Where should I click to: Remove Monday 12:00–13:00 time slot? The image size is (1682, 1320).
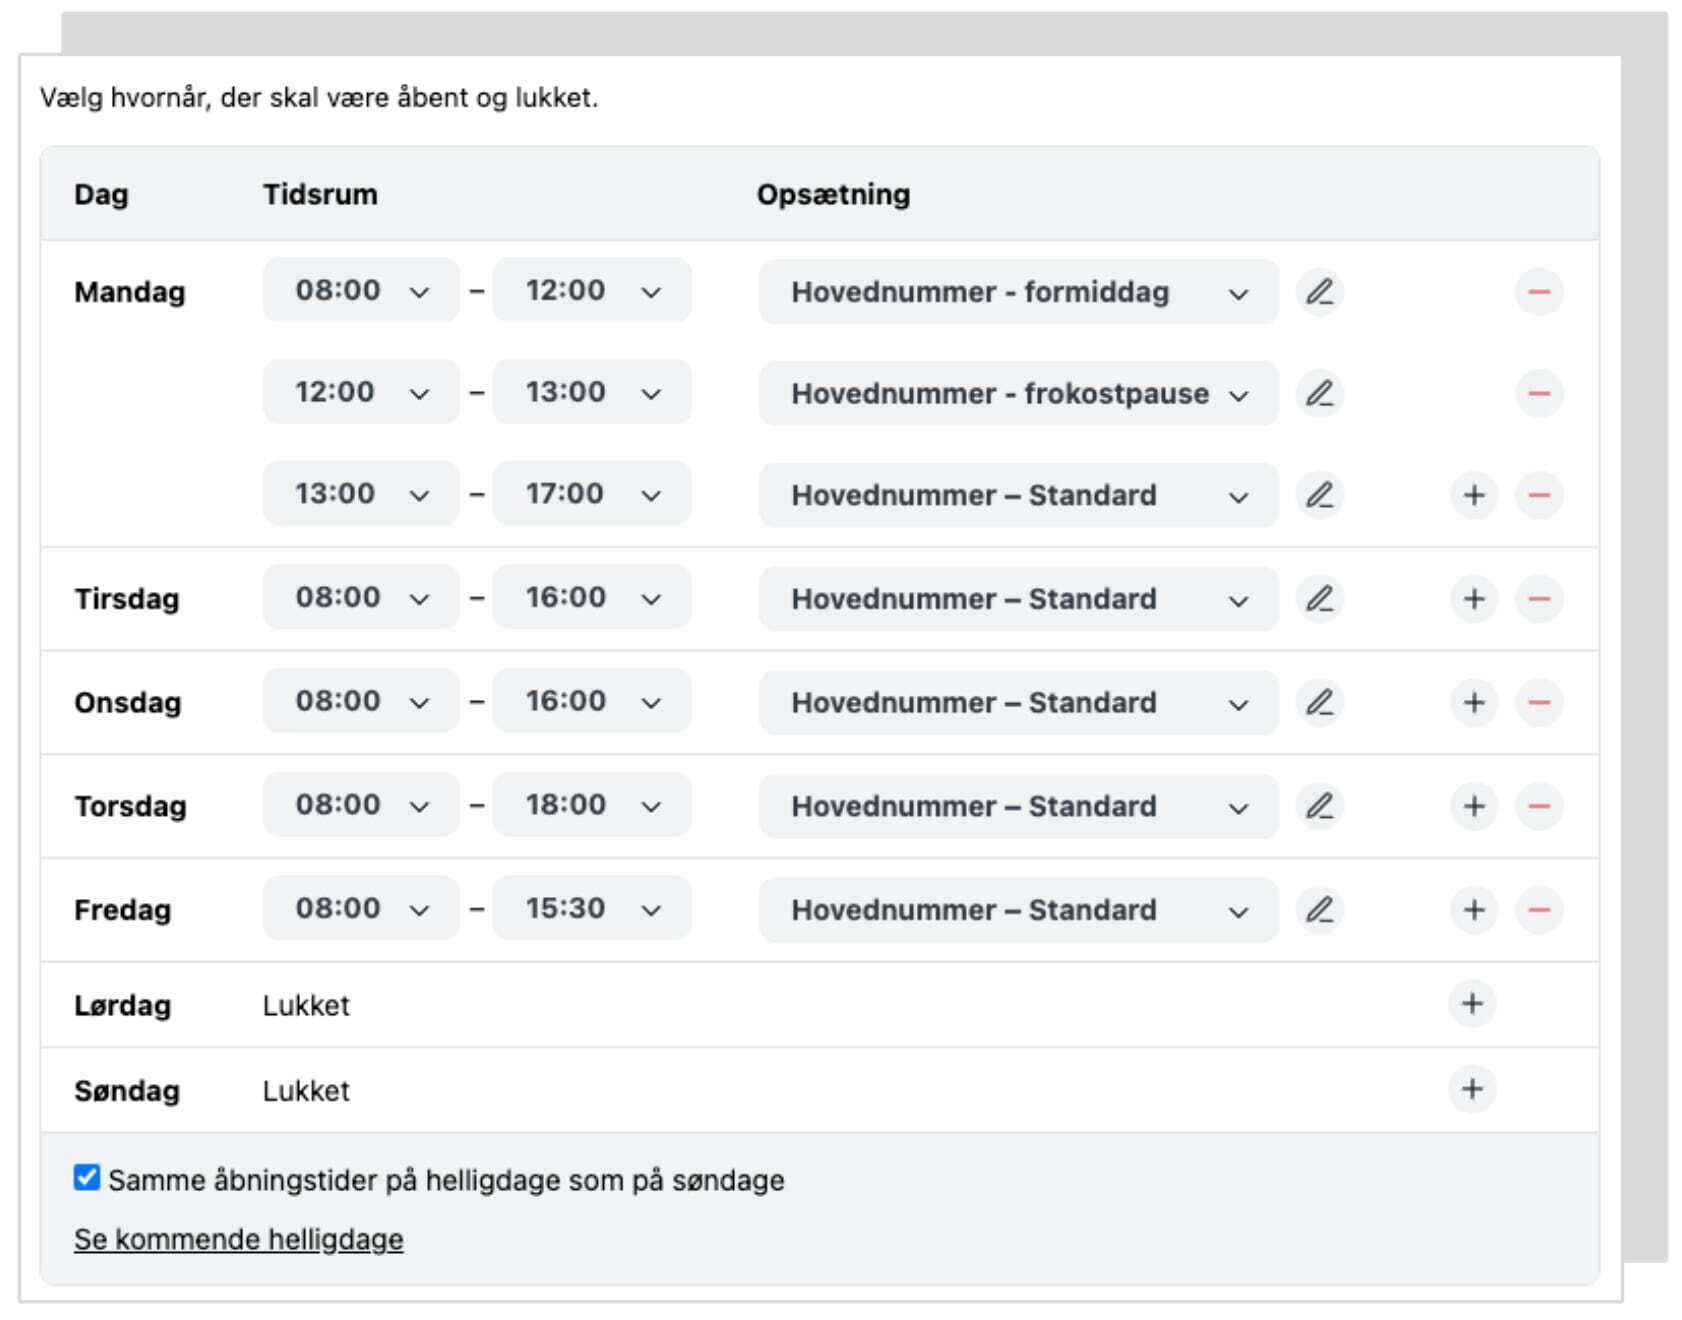click(1539, 393)
